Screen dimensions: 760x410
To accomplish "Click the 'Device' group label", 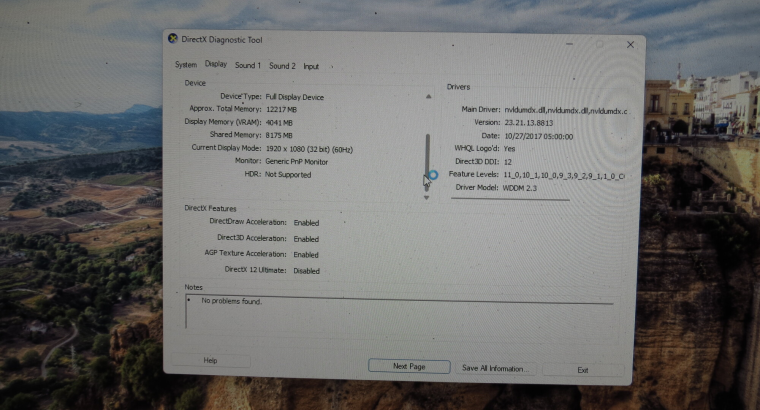I will [195, 83].
